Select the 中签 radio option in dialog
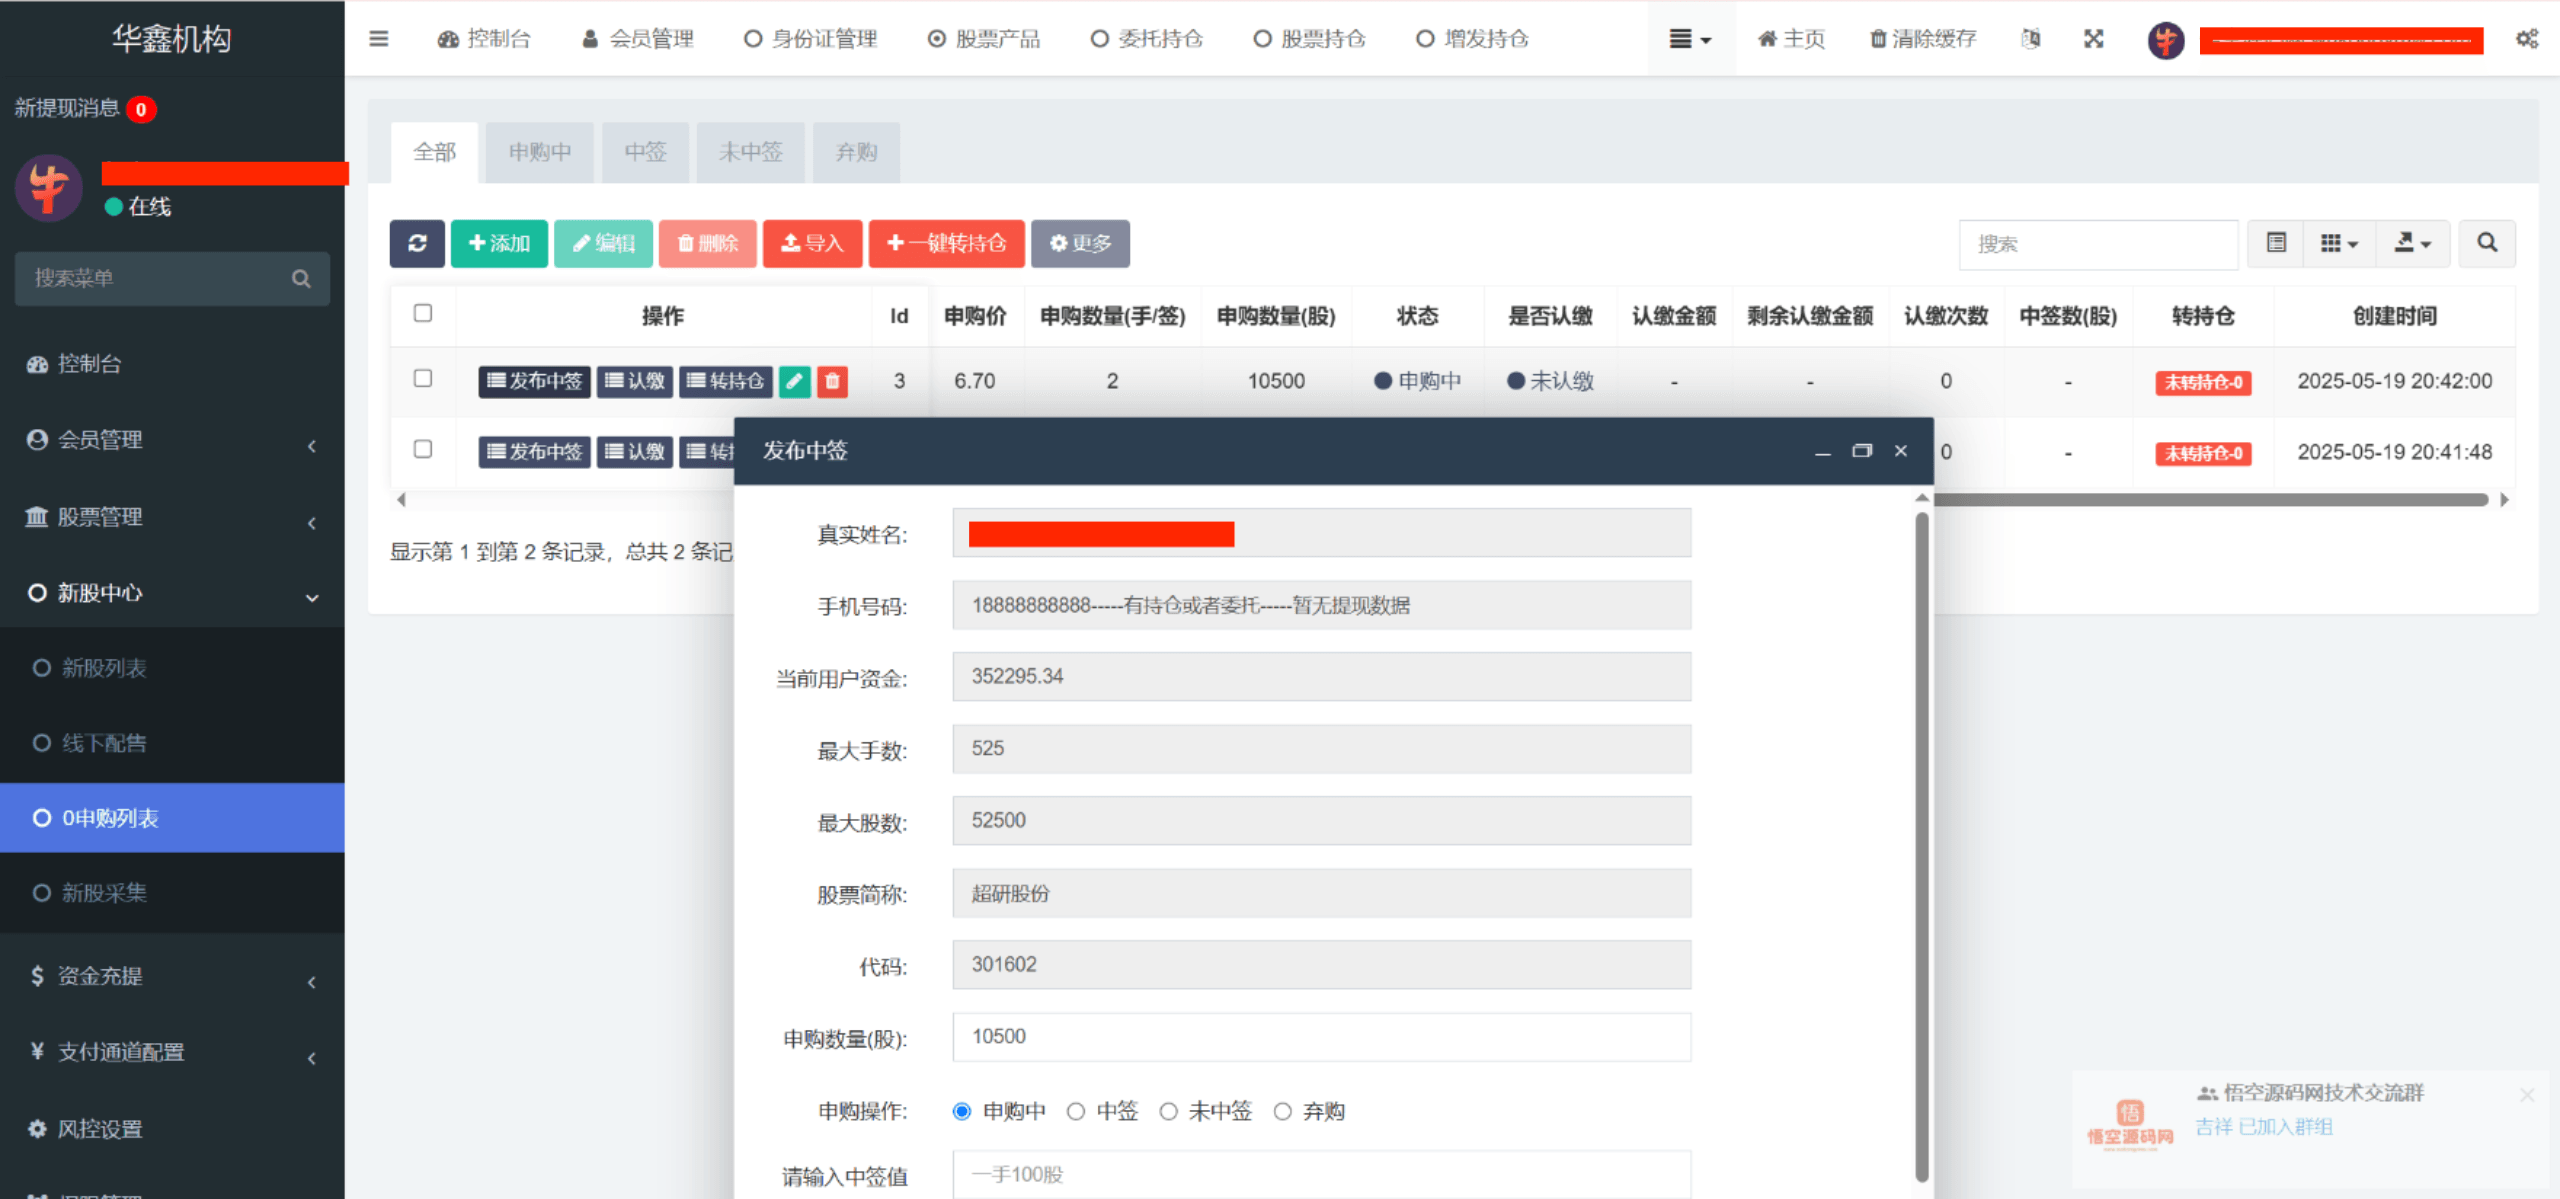This screenshot has width=2560, height=1199. click(x=1076, y=1110)
